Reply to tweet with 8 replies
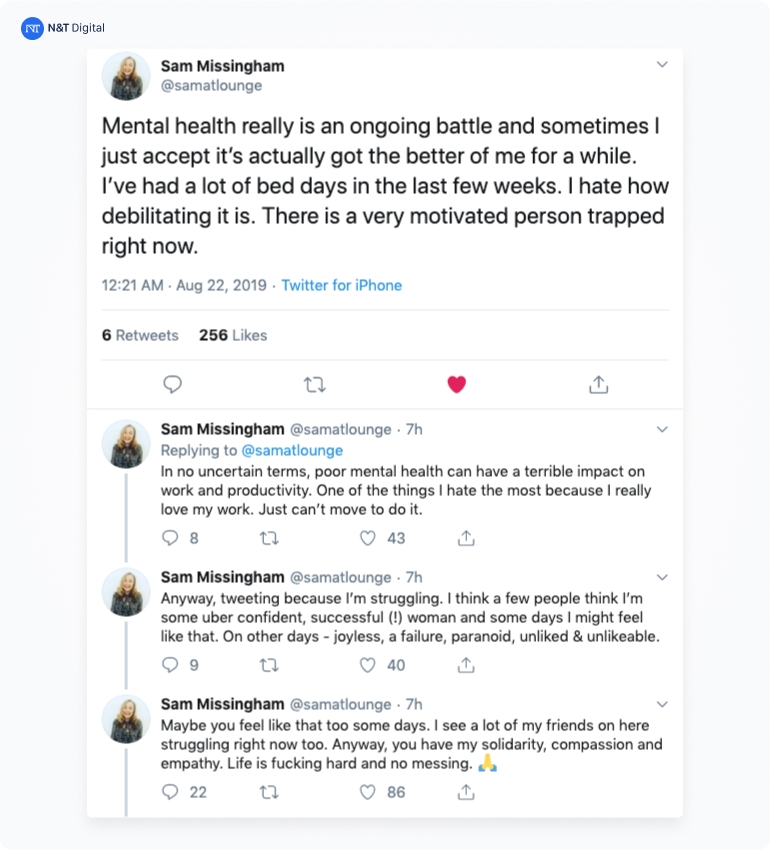Screen dimensions: 770x850 [x=170, y=538]
